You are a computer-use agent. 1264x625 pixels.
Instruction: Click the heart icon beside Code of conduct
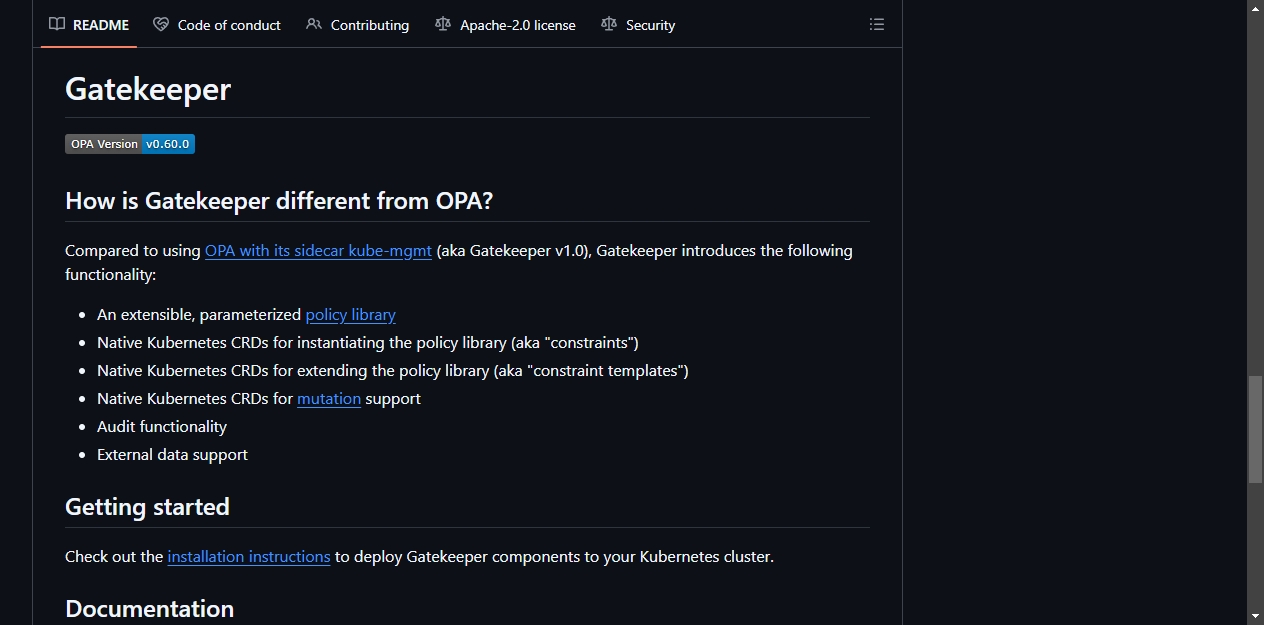[x=161, y=24]
